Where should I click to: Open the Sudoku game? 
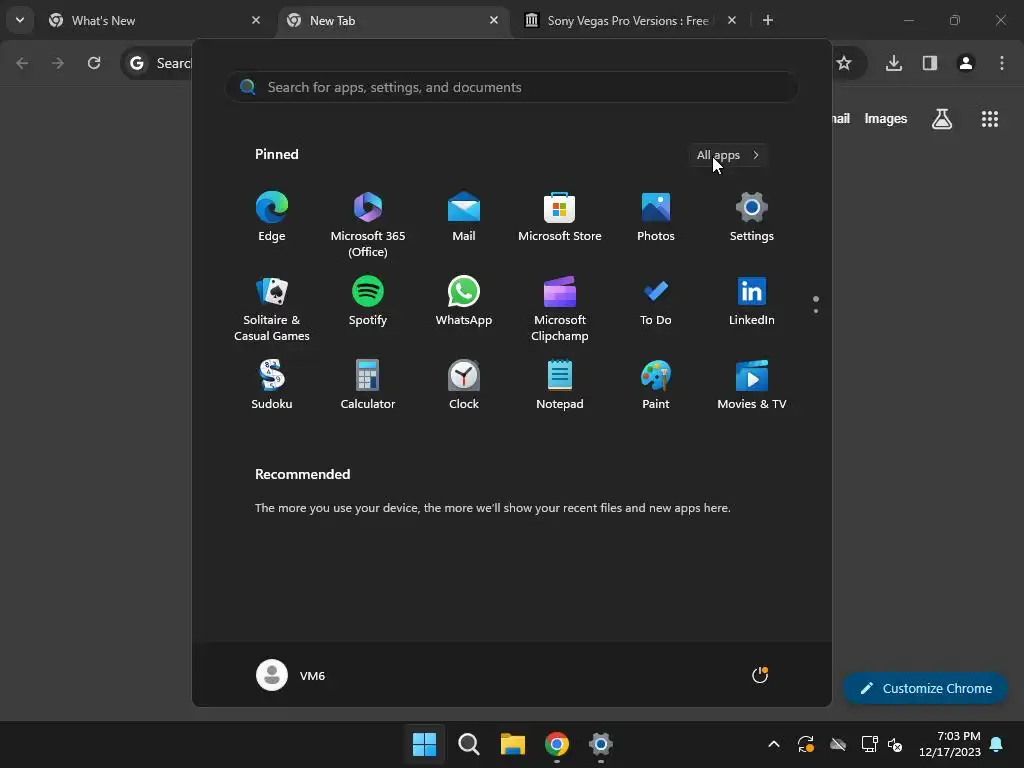point(272,385)
